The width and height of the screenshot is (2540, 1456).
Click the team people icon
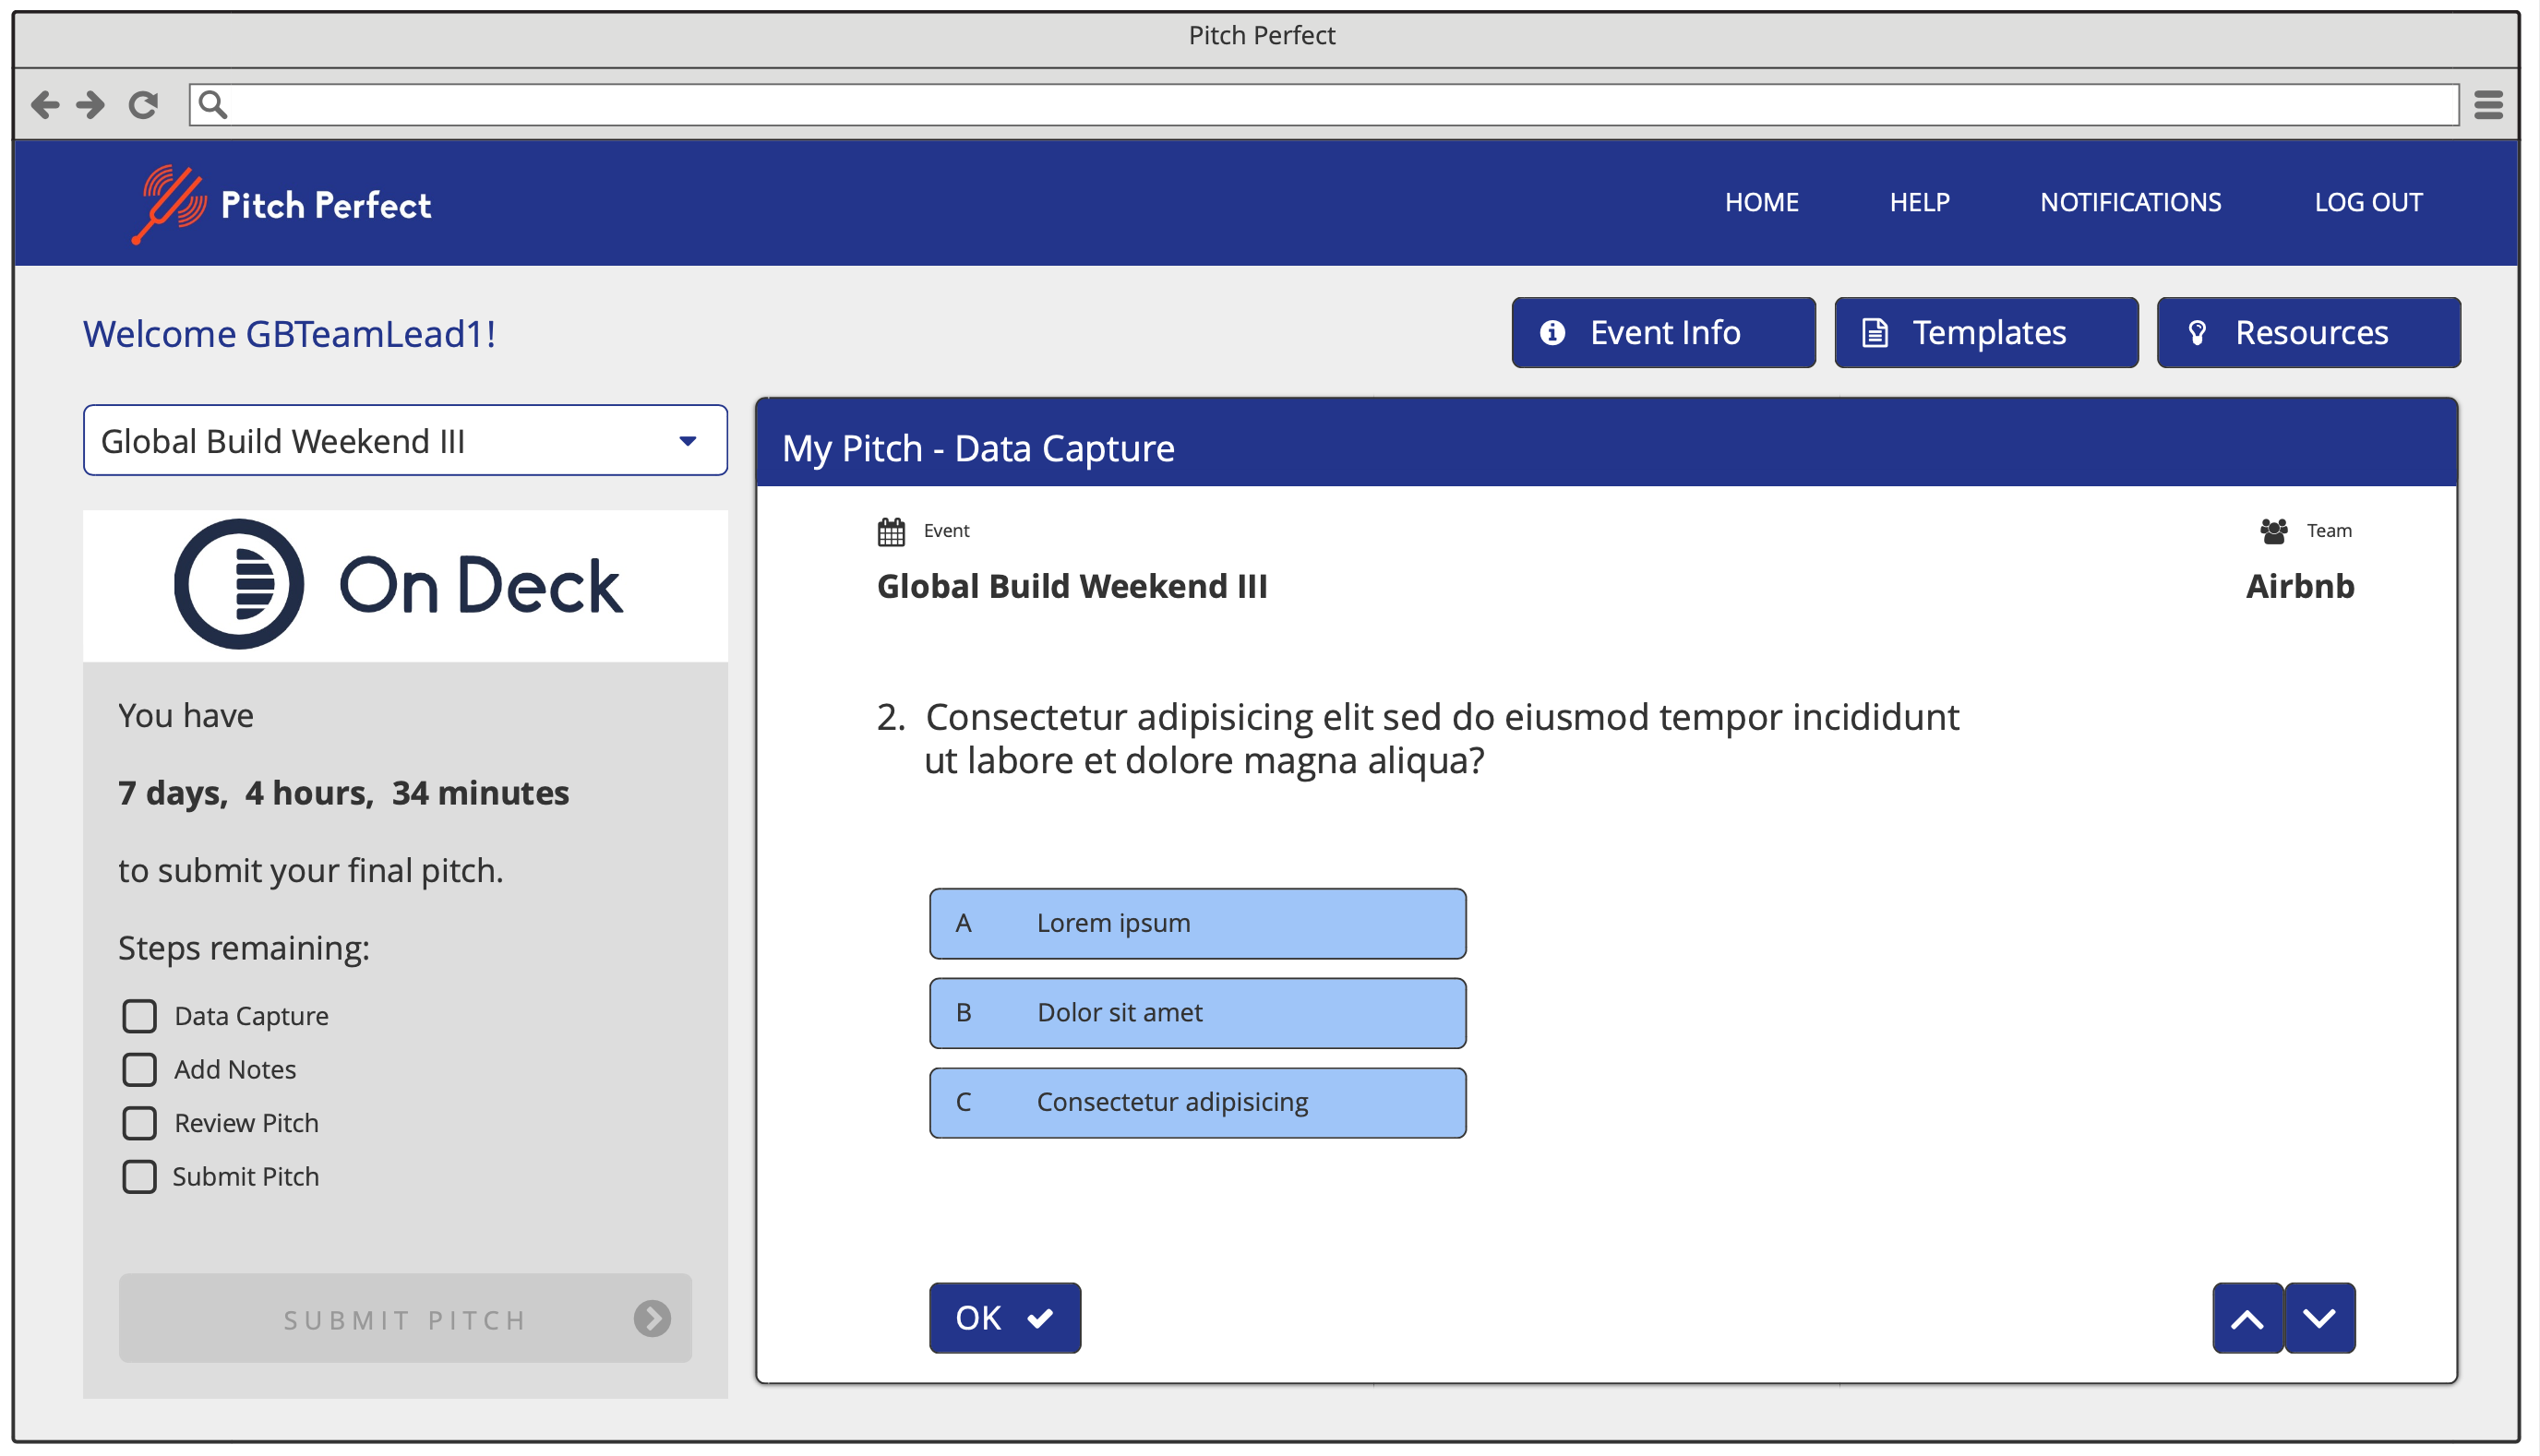2273,531
